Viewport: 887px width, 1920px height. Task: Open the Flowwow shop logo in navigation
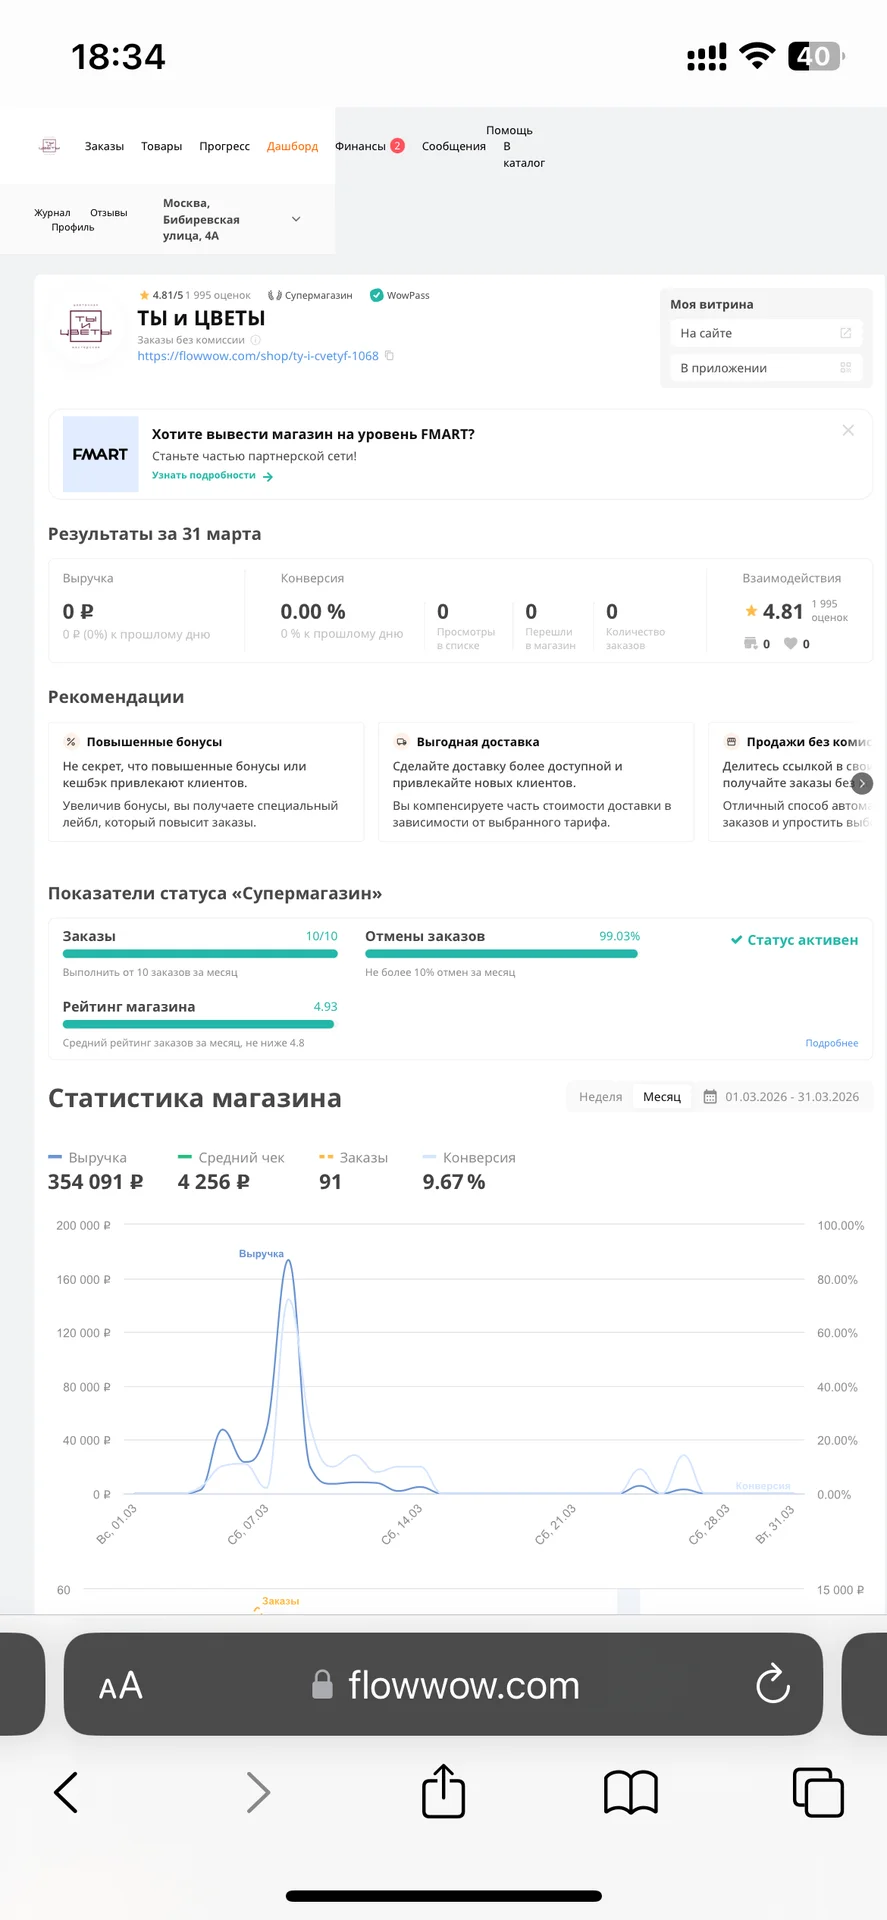click(x=49, y=146)
